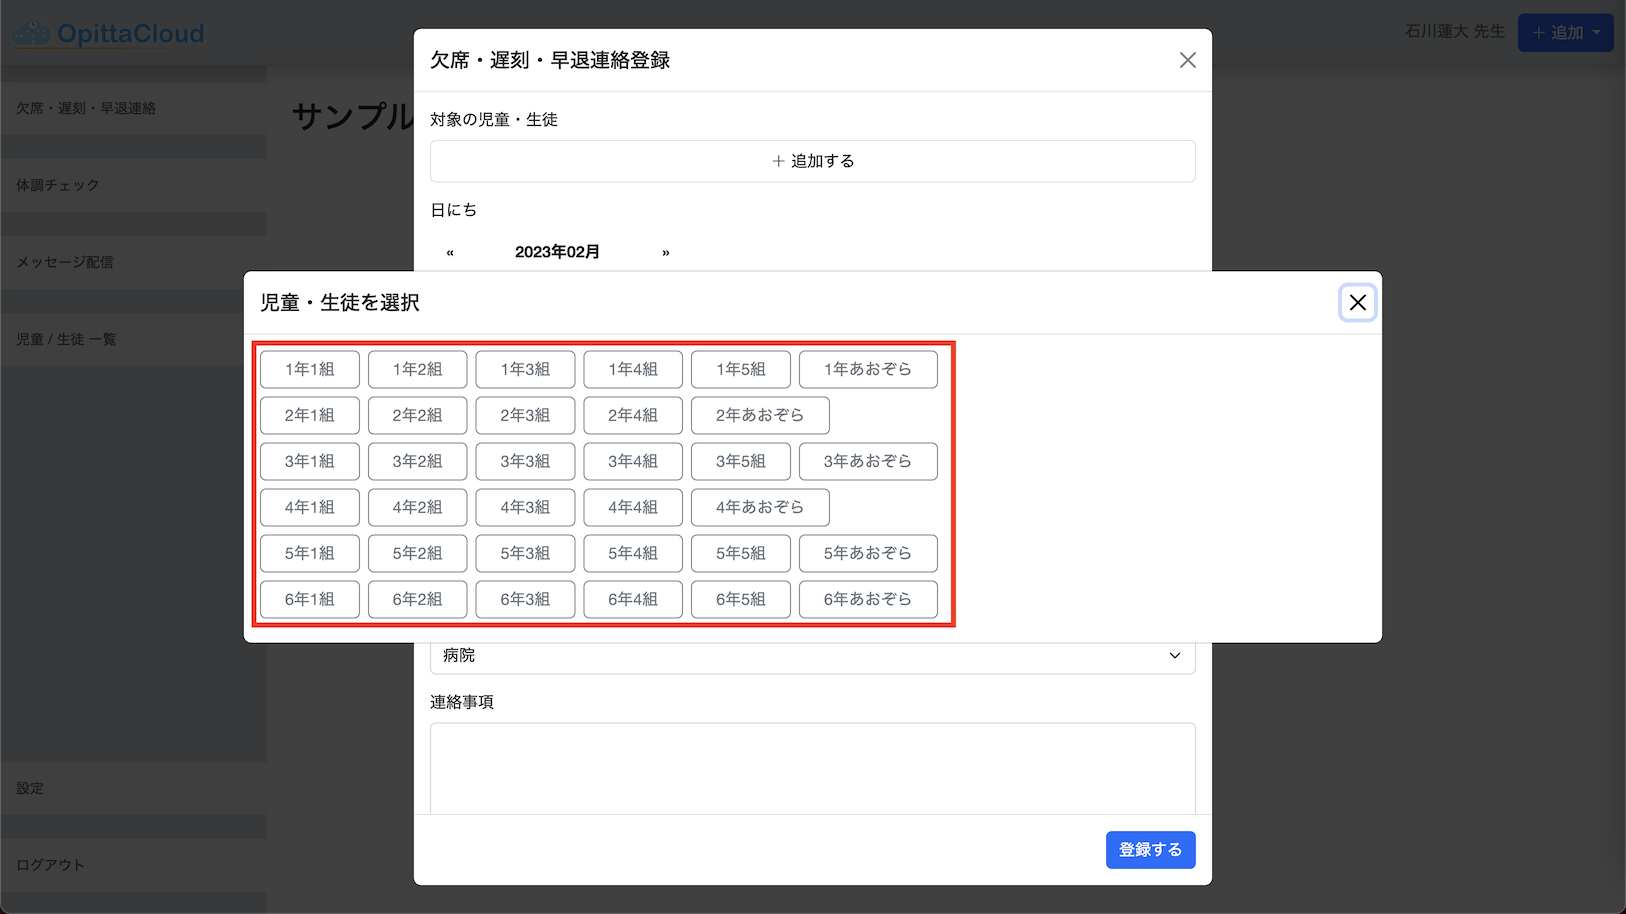
Task: Select class 1年1組
Action: [x=310, y=369]
